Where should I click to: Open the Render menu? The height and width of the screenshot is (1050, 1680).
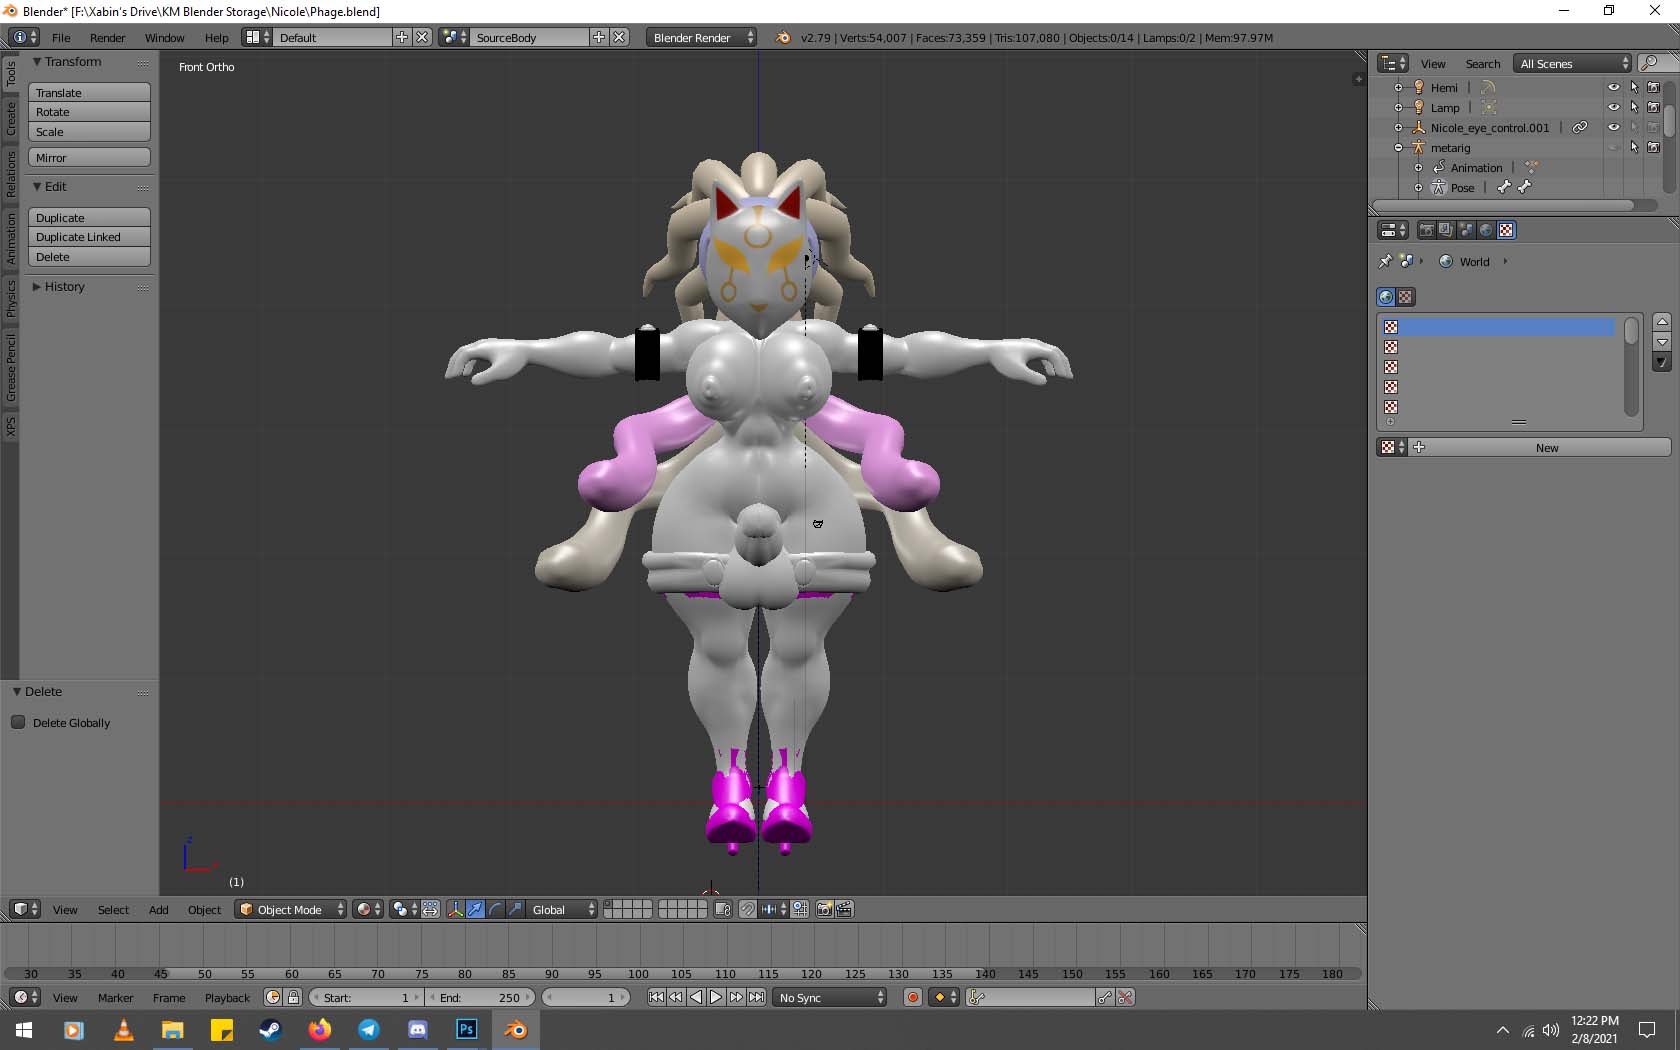point(107,38)
